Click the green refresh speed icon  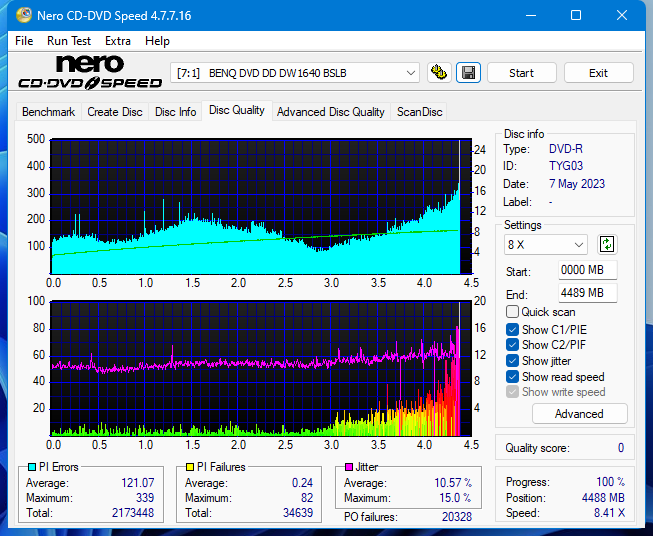pyautogui.click(x=607, y=244)
